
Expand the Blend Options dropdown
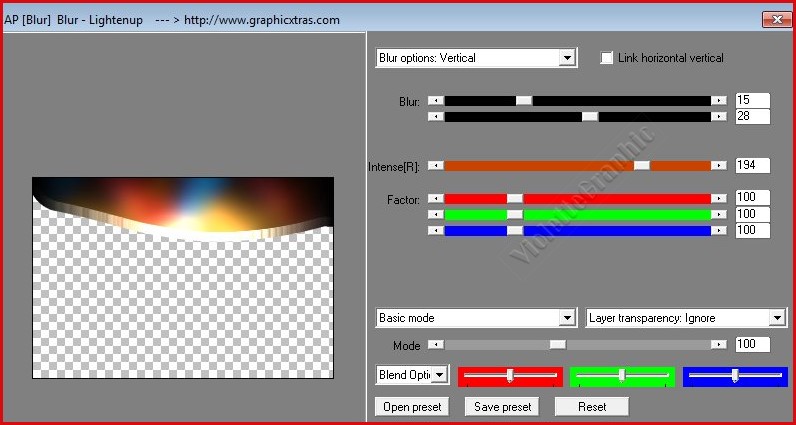(x=438, y=375)
